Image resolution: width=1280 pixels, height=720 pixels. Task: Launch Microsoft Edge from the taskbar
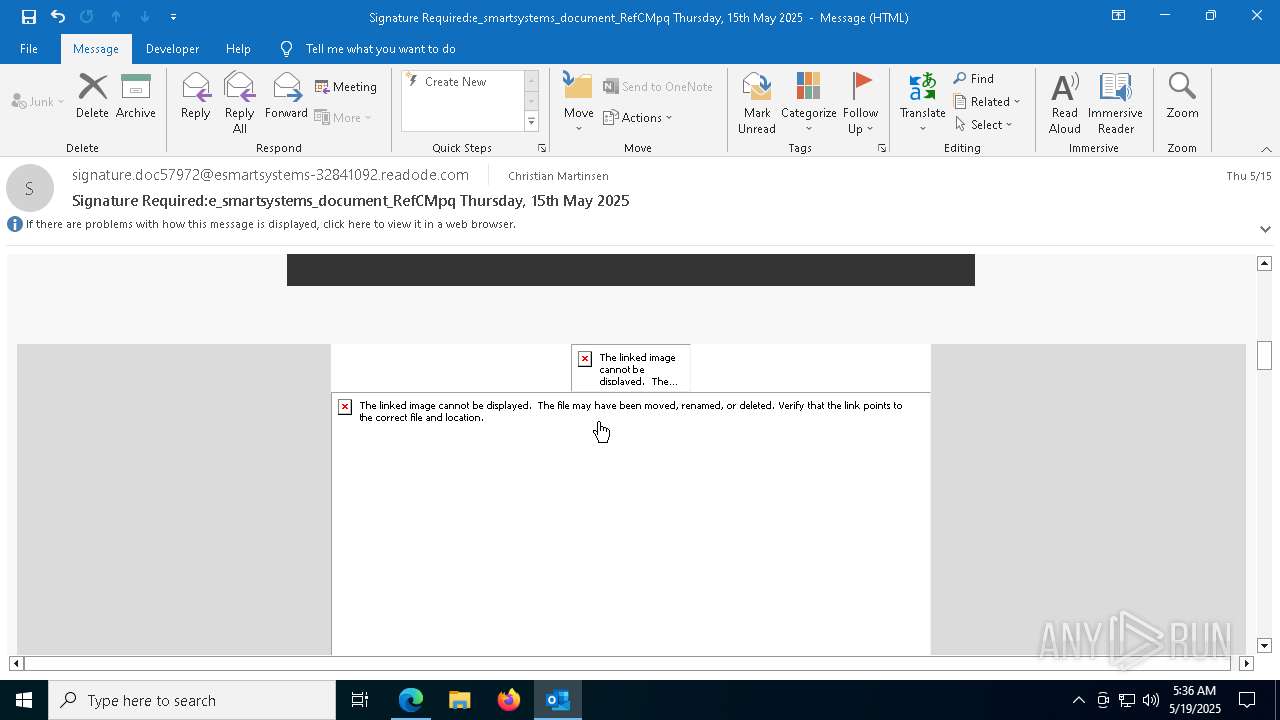coord(411,700)
